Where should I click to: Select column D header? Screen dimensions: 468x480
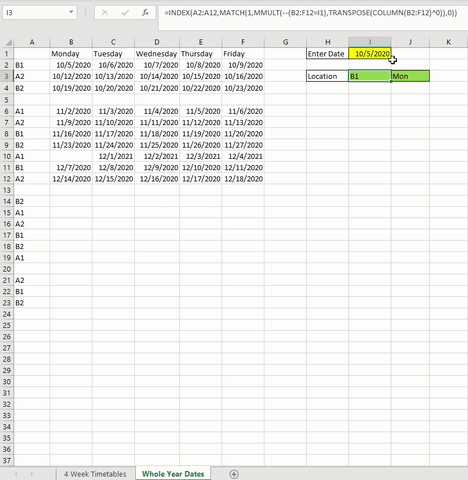tap(157, 42)
